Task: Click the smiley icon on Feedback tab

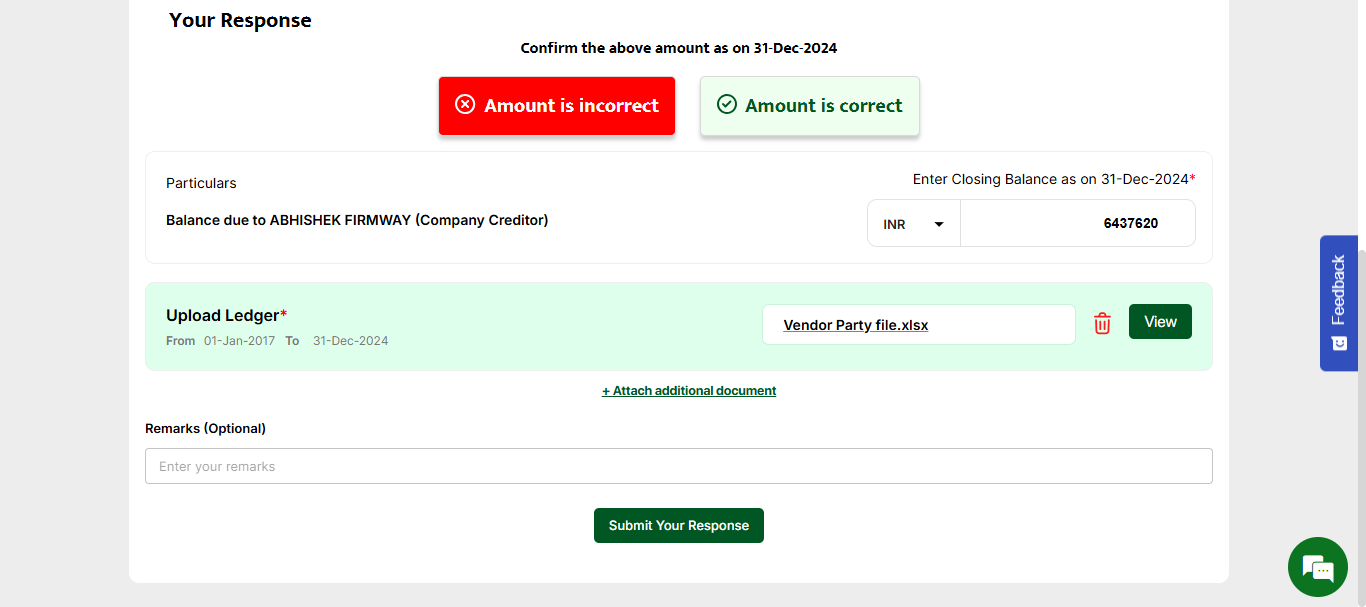Action: coord(1339,343)
